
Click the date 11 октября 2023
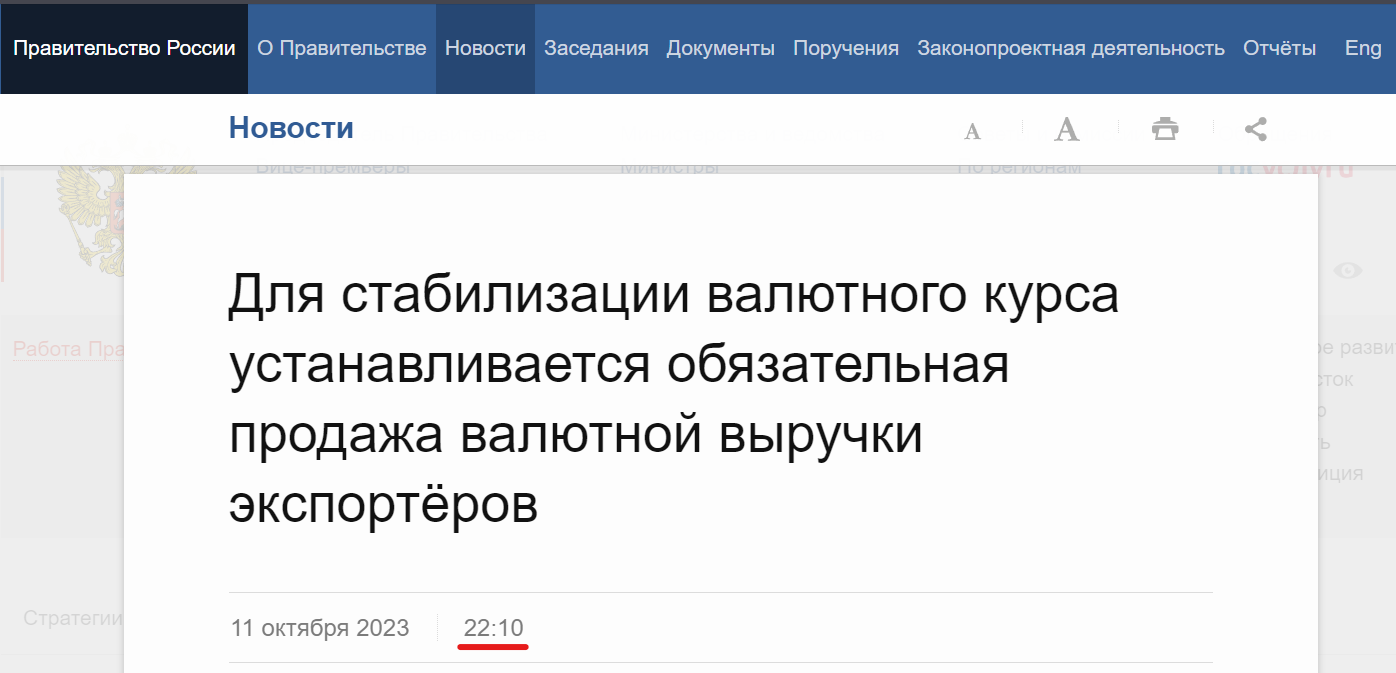pos(320,628)
